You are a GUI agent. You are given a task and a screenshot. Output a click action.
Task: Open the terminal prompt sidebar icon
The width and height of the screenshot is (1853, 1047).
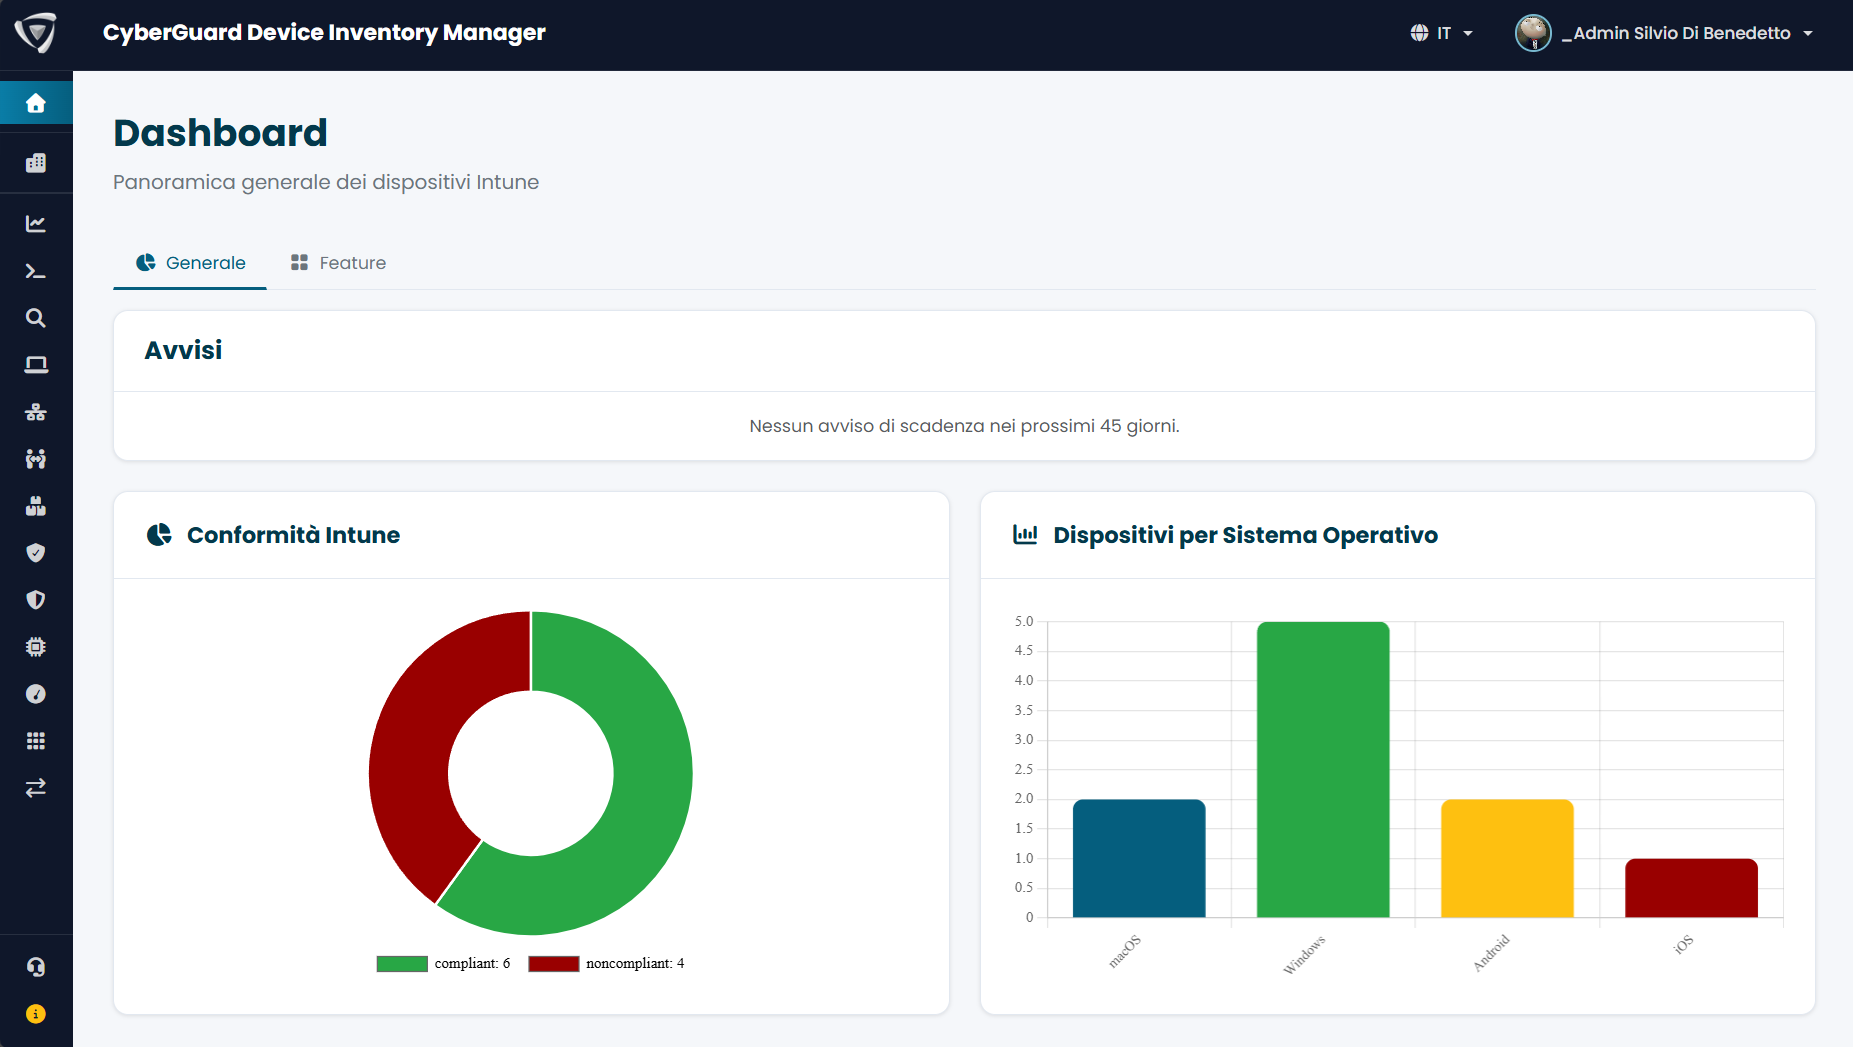click(x=36, y=271)
